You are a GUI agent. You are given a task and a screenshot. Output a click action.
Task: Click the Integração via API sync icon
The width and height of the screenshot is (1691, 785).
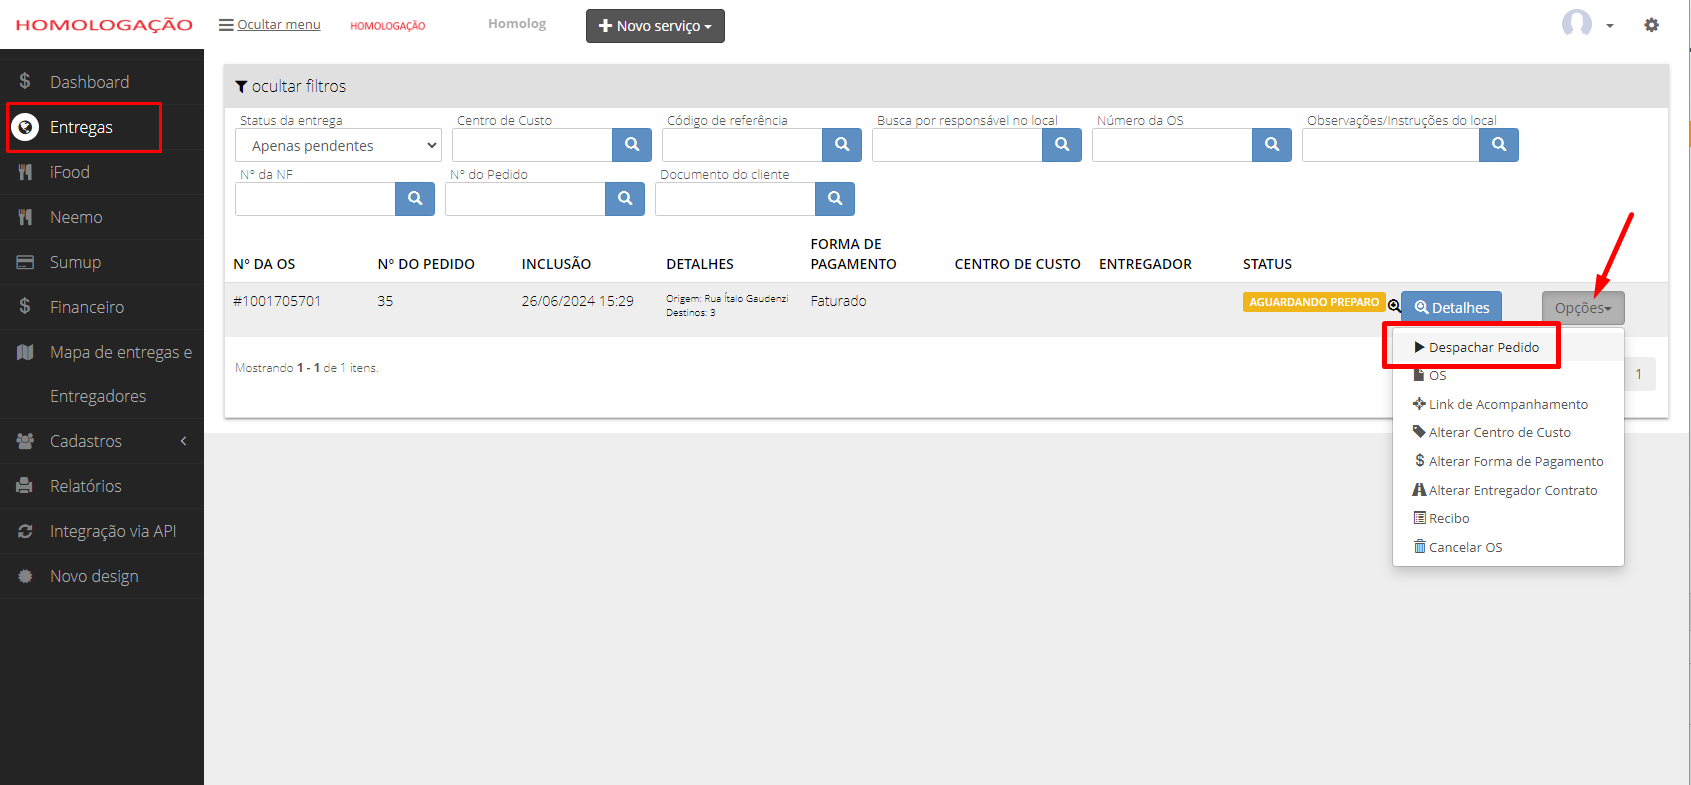tap(25, 531)
